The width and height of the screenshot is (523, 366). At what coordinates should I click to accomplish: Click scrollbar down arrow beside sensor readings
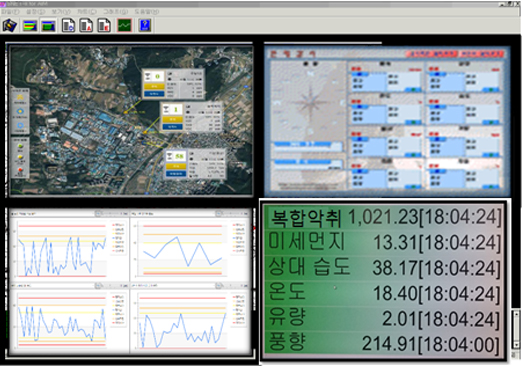pyautogui.click(x=516, y=345)
